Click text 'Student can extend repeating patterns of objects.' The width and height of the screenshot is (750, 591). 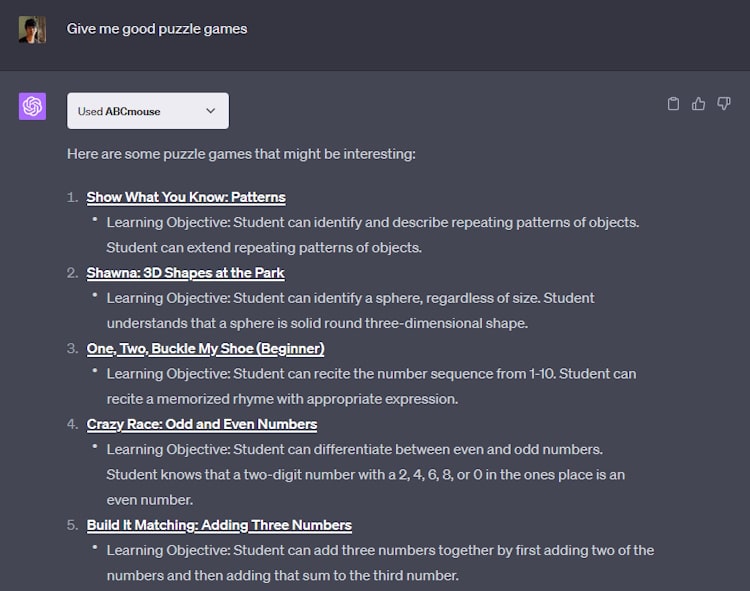[x=264, y=248]
